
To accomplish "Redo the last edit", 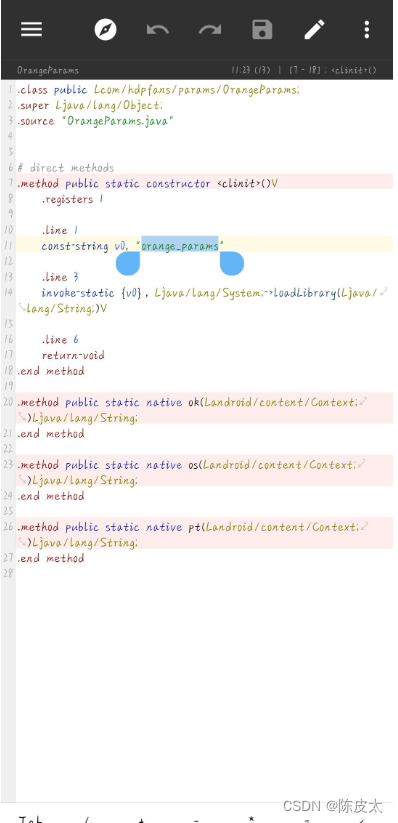I will pos(210,29).
